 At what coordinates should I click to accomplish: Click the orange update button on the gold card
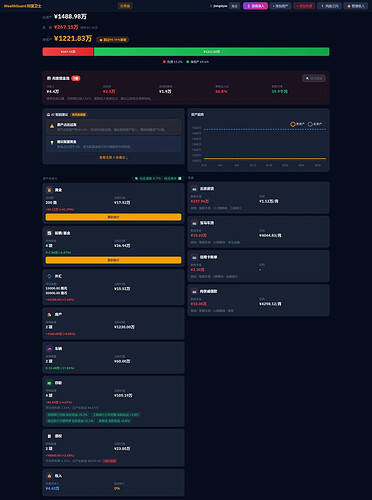point(113,217)
